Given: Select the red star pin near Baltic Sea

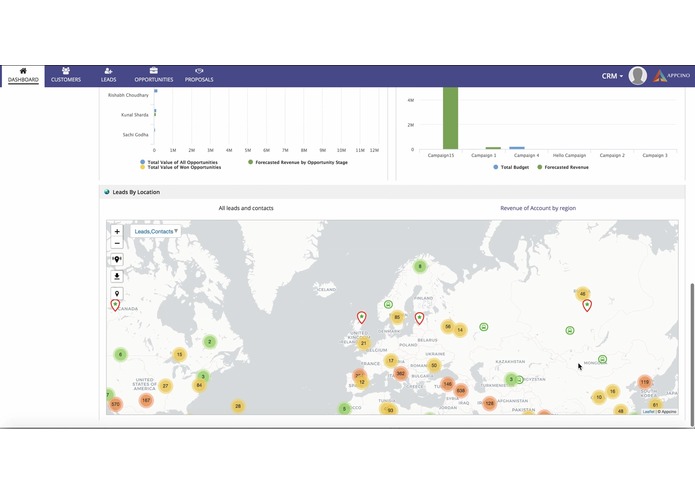Looking at the screenshot, I should click(x=419, y=318).
